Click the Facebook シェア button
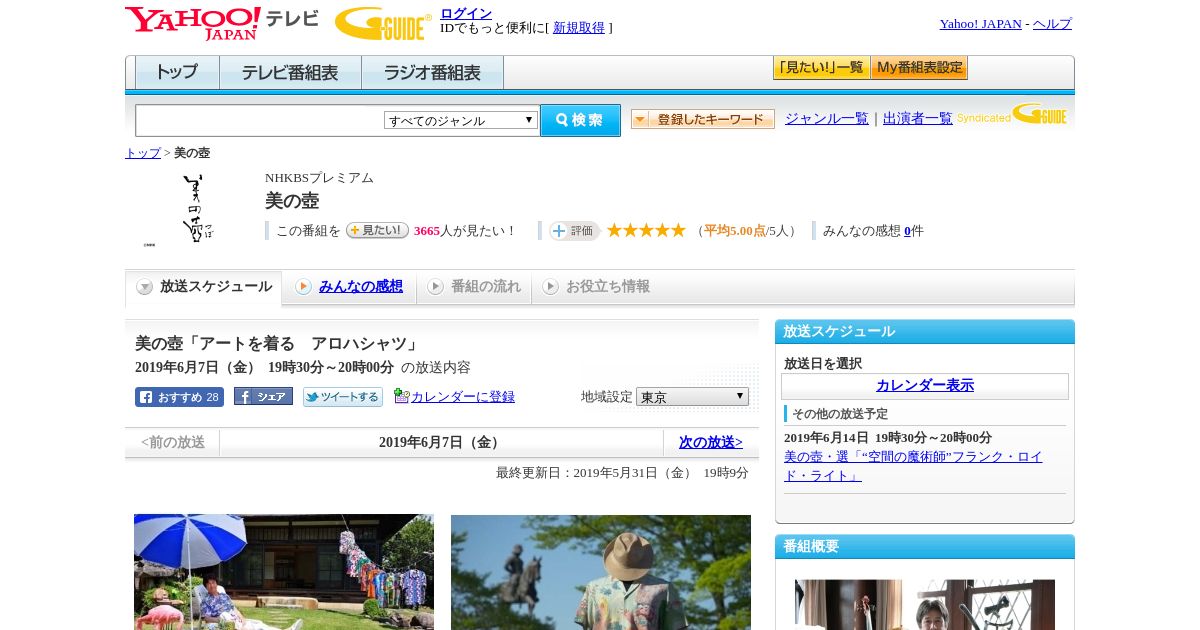The height and width of the screenshot is (630, 1200). (x=263, y=397)
